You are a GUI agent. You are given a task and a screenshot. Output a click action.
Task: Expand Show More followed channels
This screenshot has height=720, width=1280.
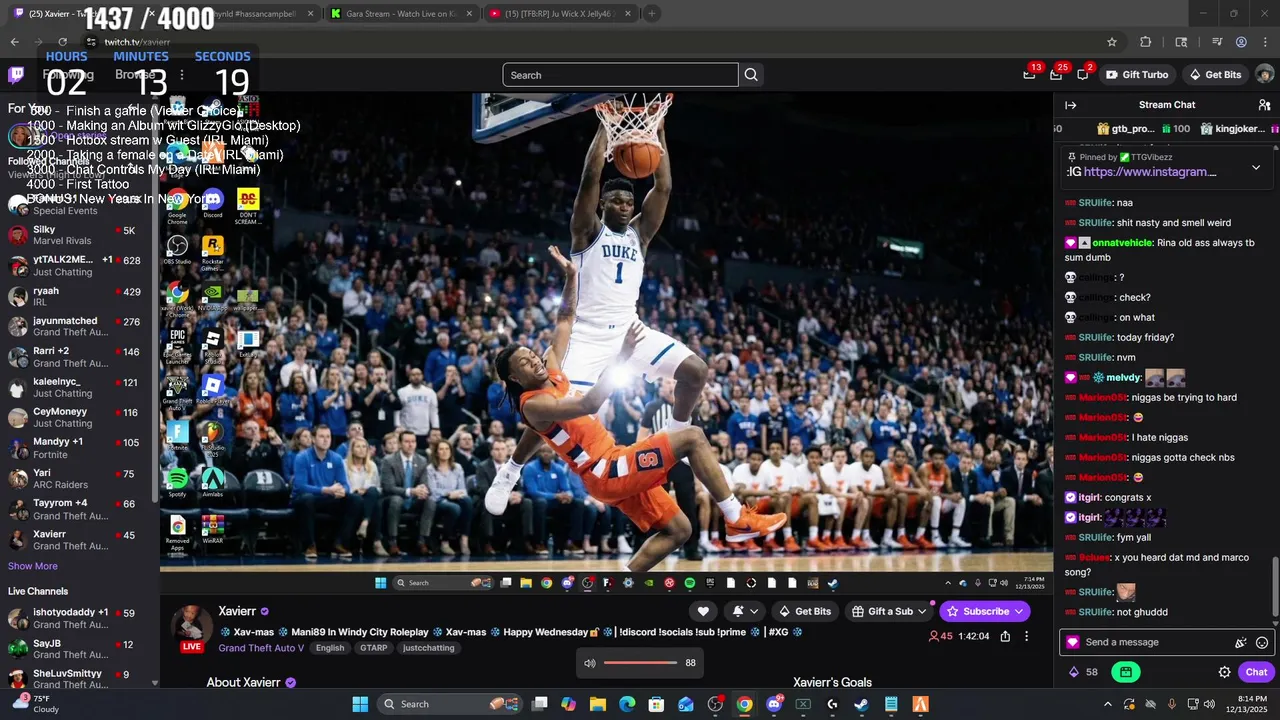click(x=33, y=566)
